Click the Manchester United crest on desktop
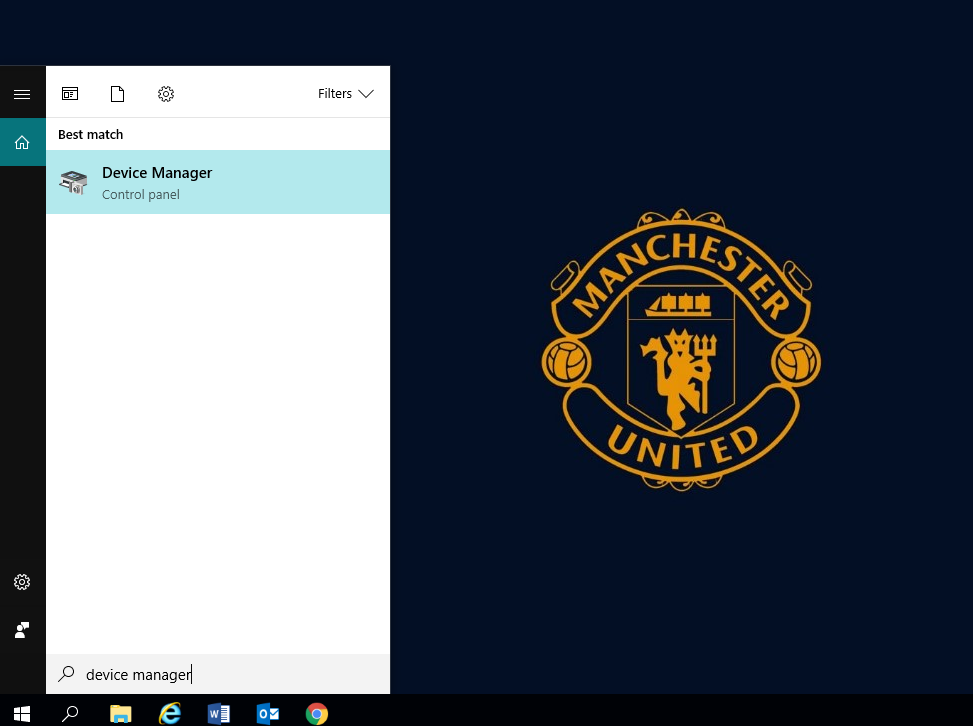Viewport: 973px width, 726px height. [681, 349]
